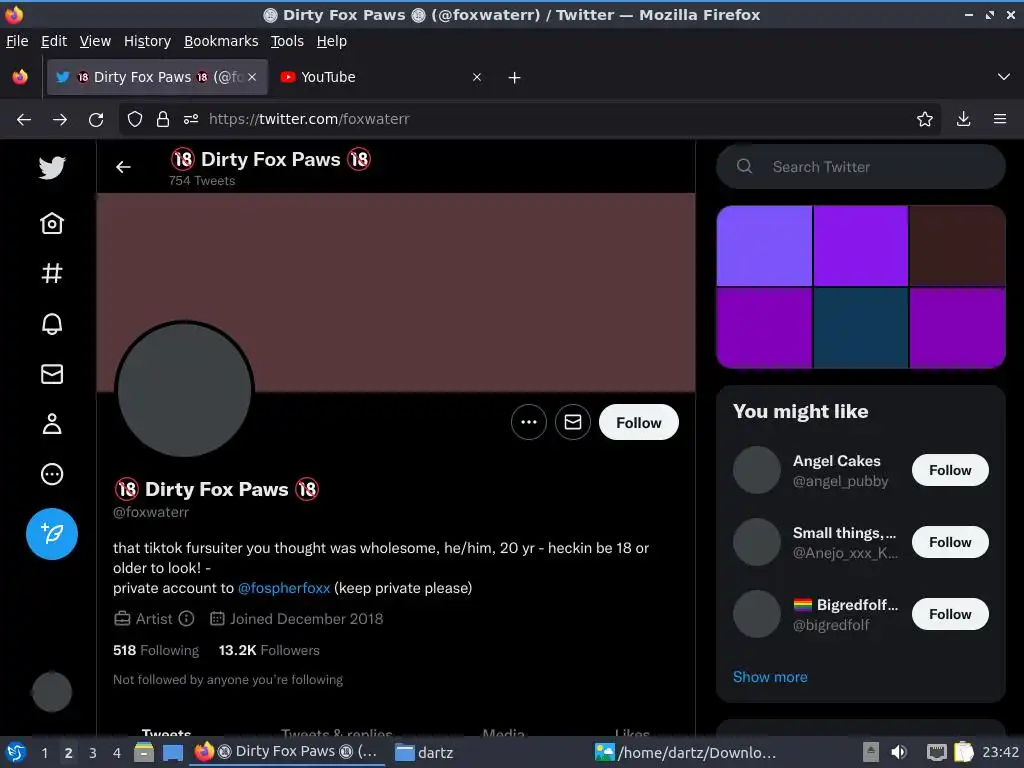
Task: Click the search magnifier icon
Action: [744, 167]
